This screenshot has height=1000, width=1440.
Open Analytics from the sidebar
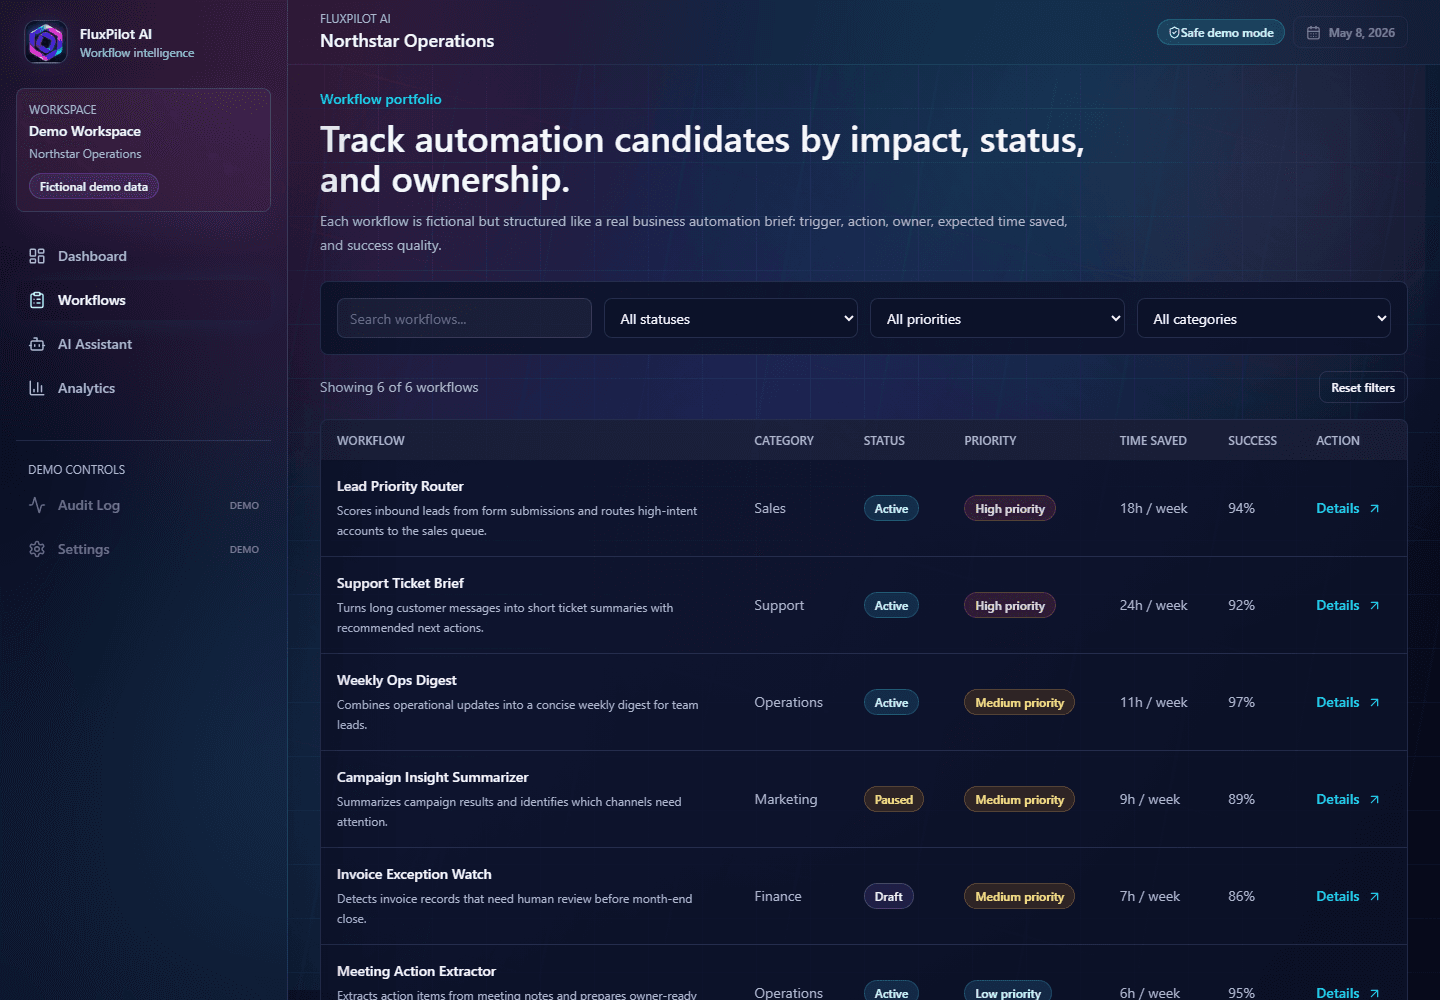(143, 388)
